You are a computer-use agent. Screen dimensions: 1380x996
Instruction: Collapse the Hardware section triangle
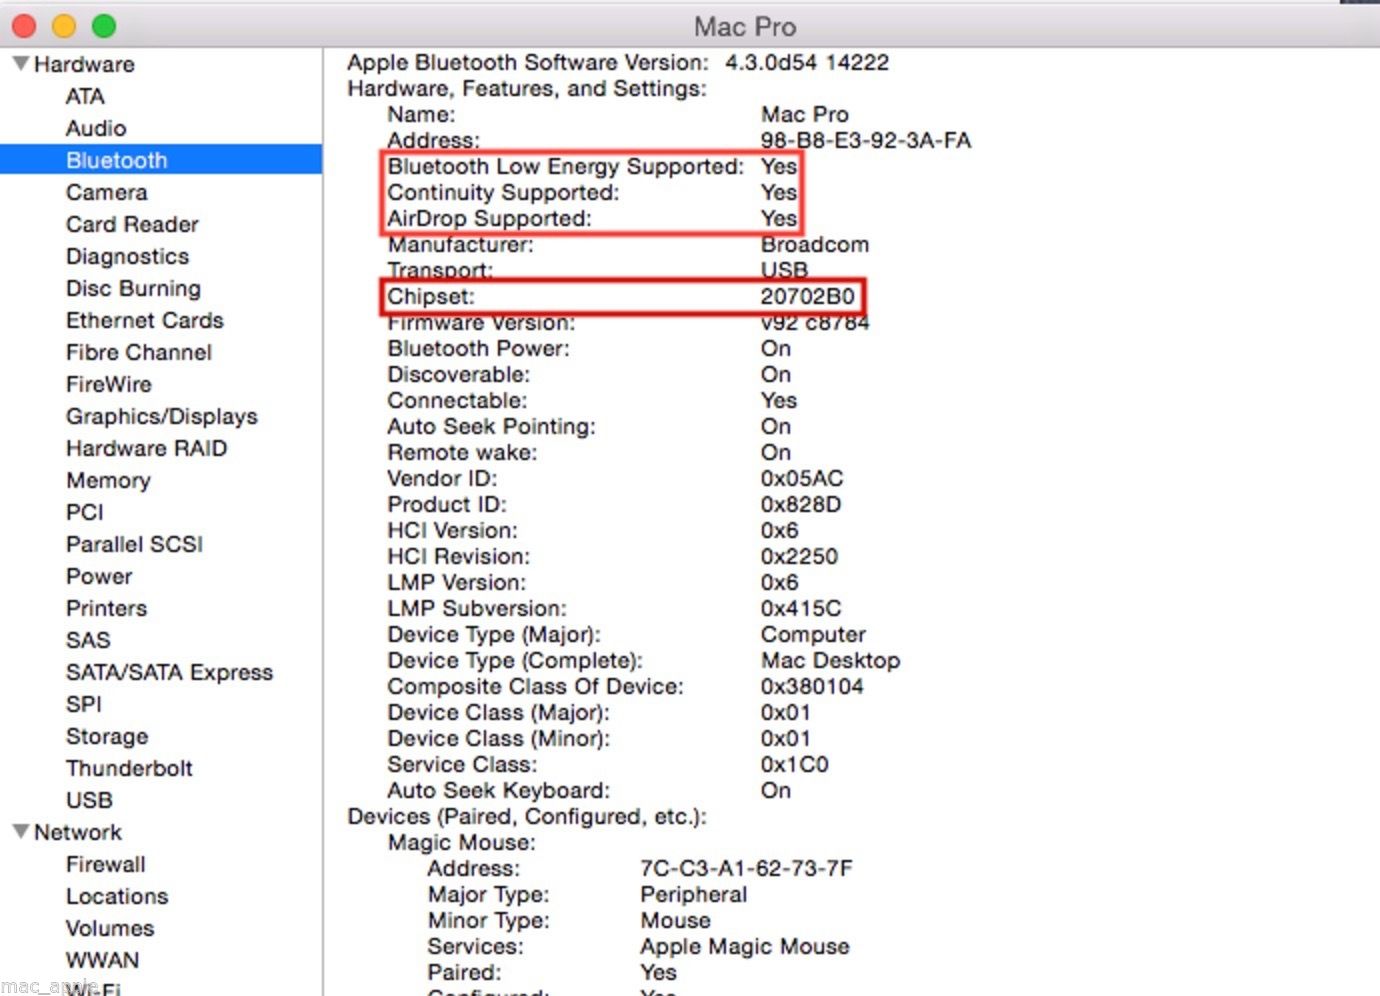coord(20,64)
